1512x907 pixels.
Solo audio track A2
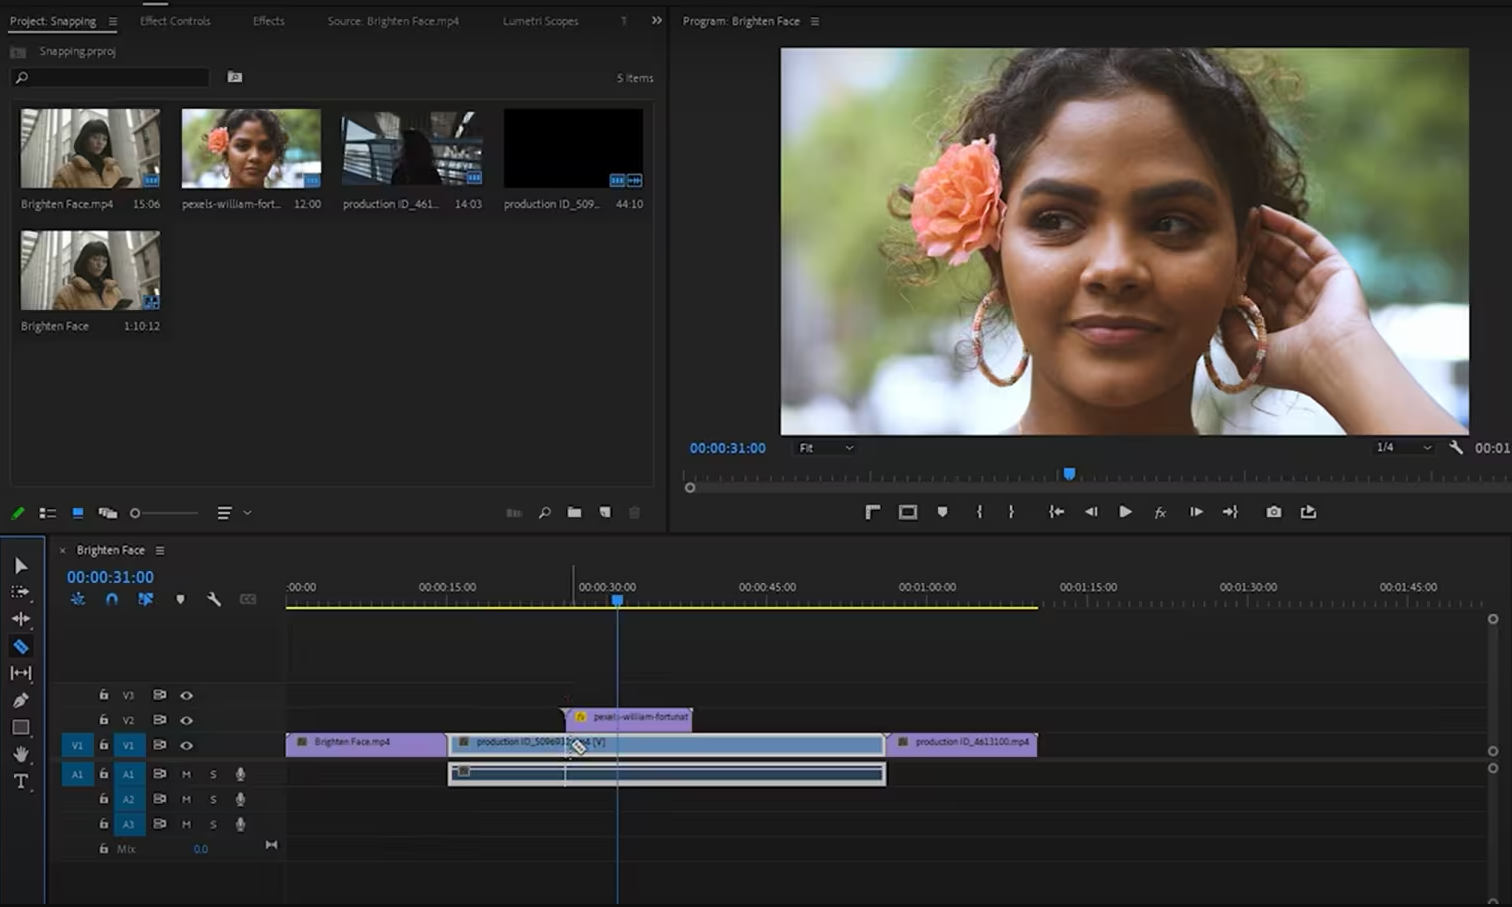[213, 799]
